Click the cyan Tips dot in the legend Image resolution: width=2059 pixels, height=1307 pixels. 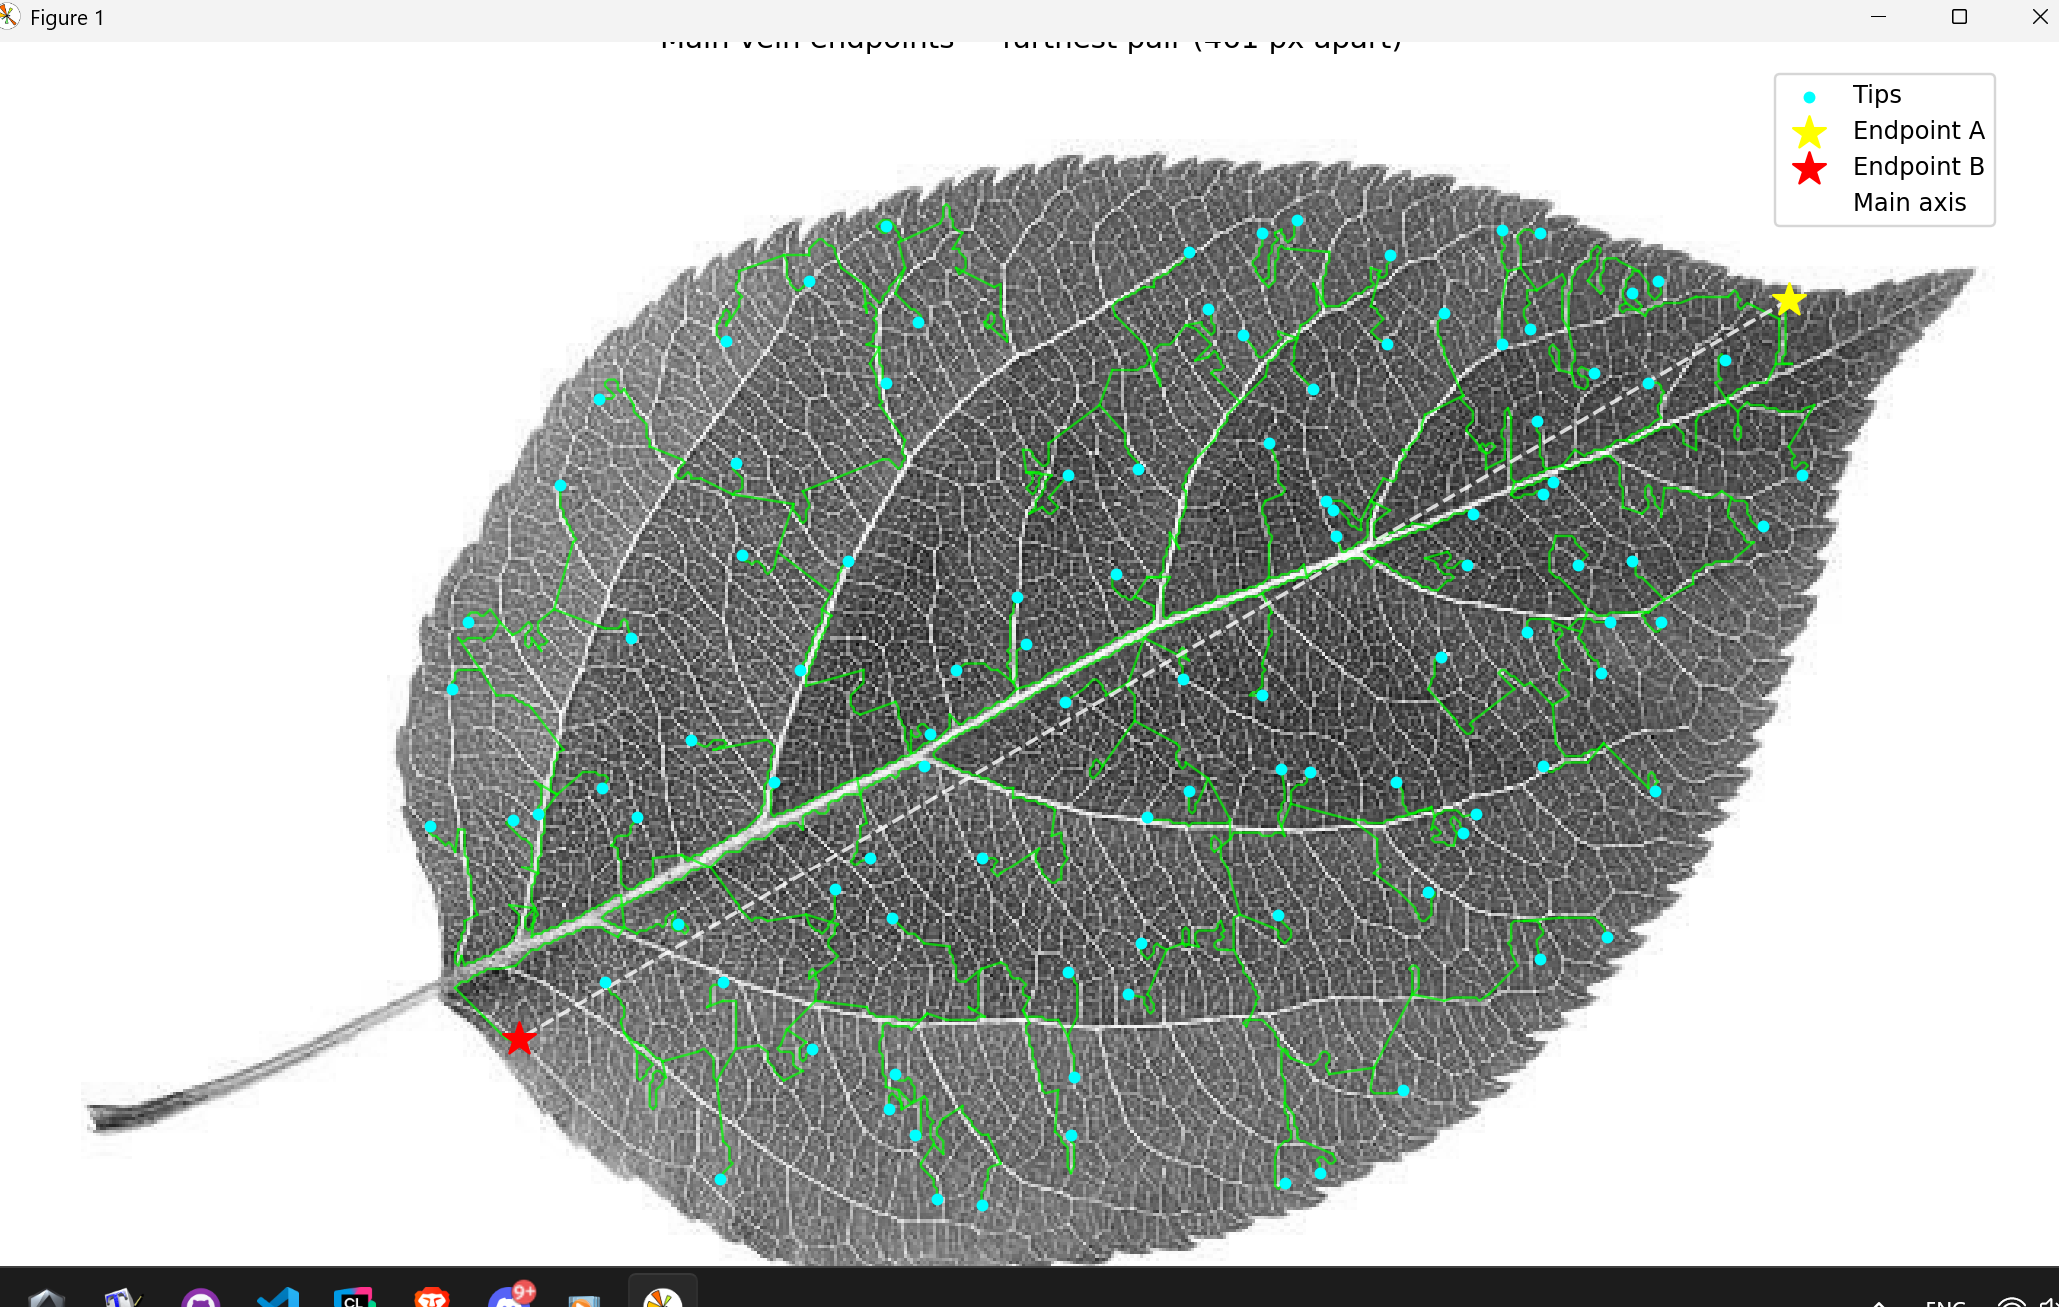pyautogui.click(x=1809, y=97)
